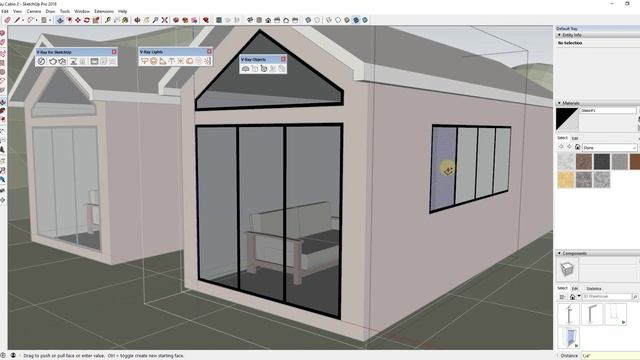Screen dimensions: 640x360
Task: Open components navigation dropdown arrow
Action: click(579, 297)
